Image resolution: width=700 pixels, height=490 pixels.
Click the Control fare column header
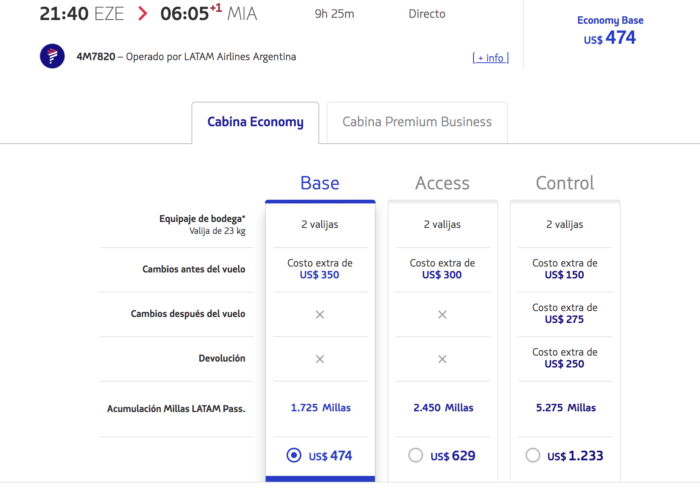(565, 183)
